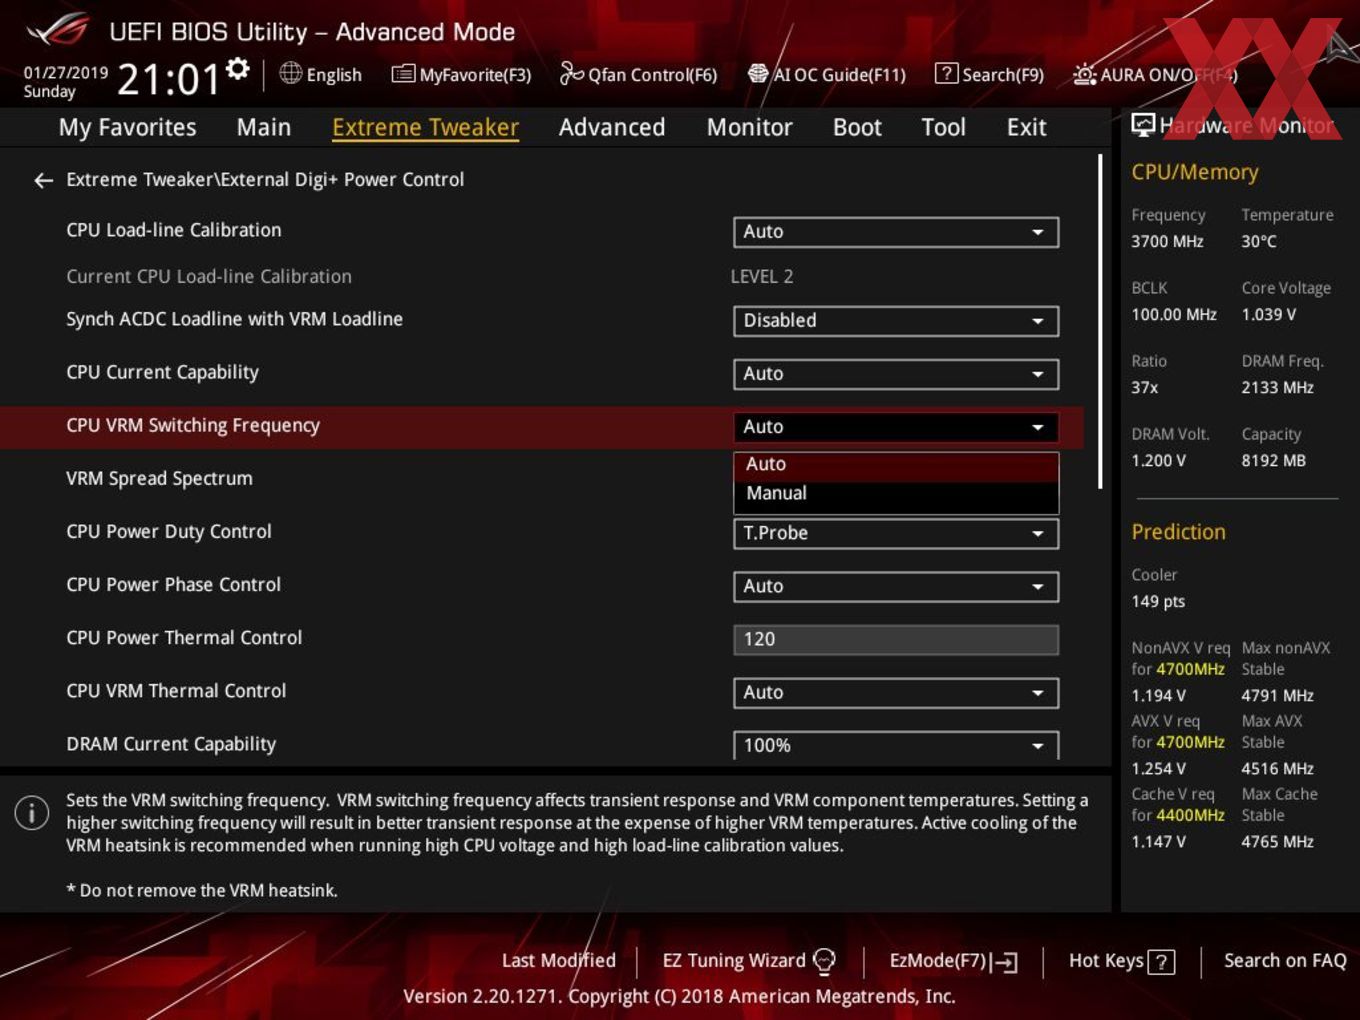Click the CPU VRM Switching Frequency label
Screen dimensions: 1360x1020
pos(193,425)
